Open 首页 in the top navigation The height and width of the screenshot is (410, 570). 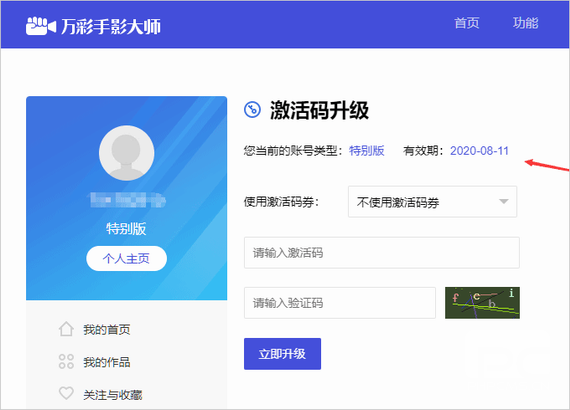(x=467, y=23)
